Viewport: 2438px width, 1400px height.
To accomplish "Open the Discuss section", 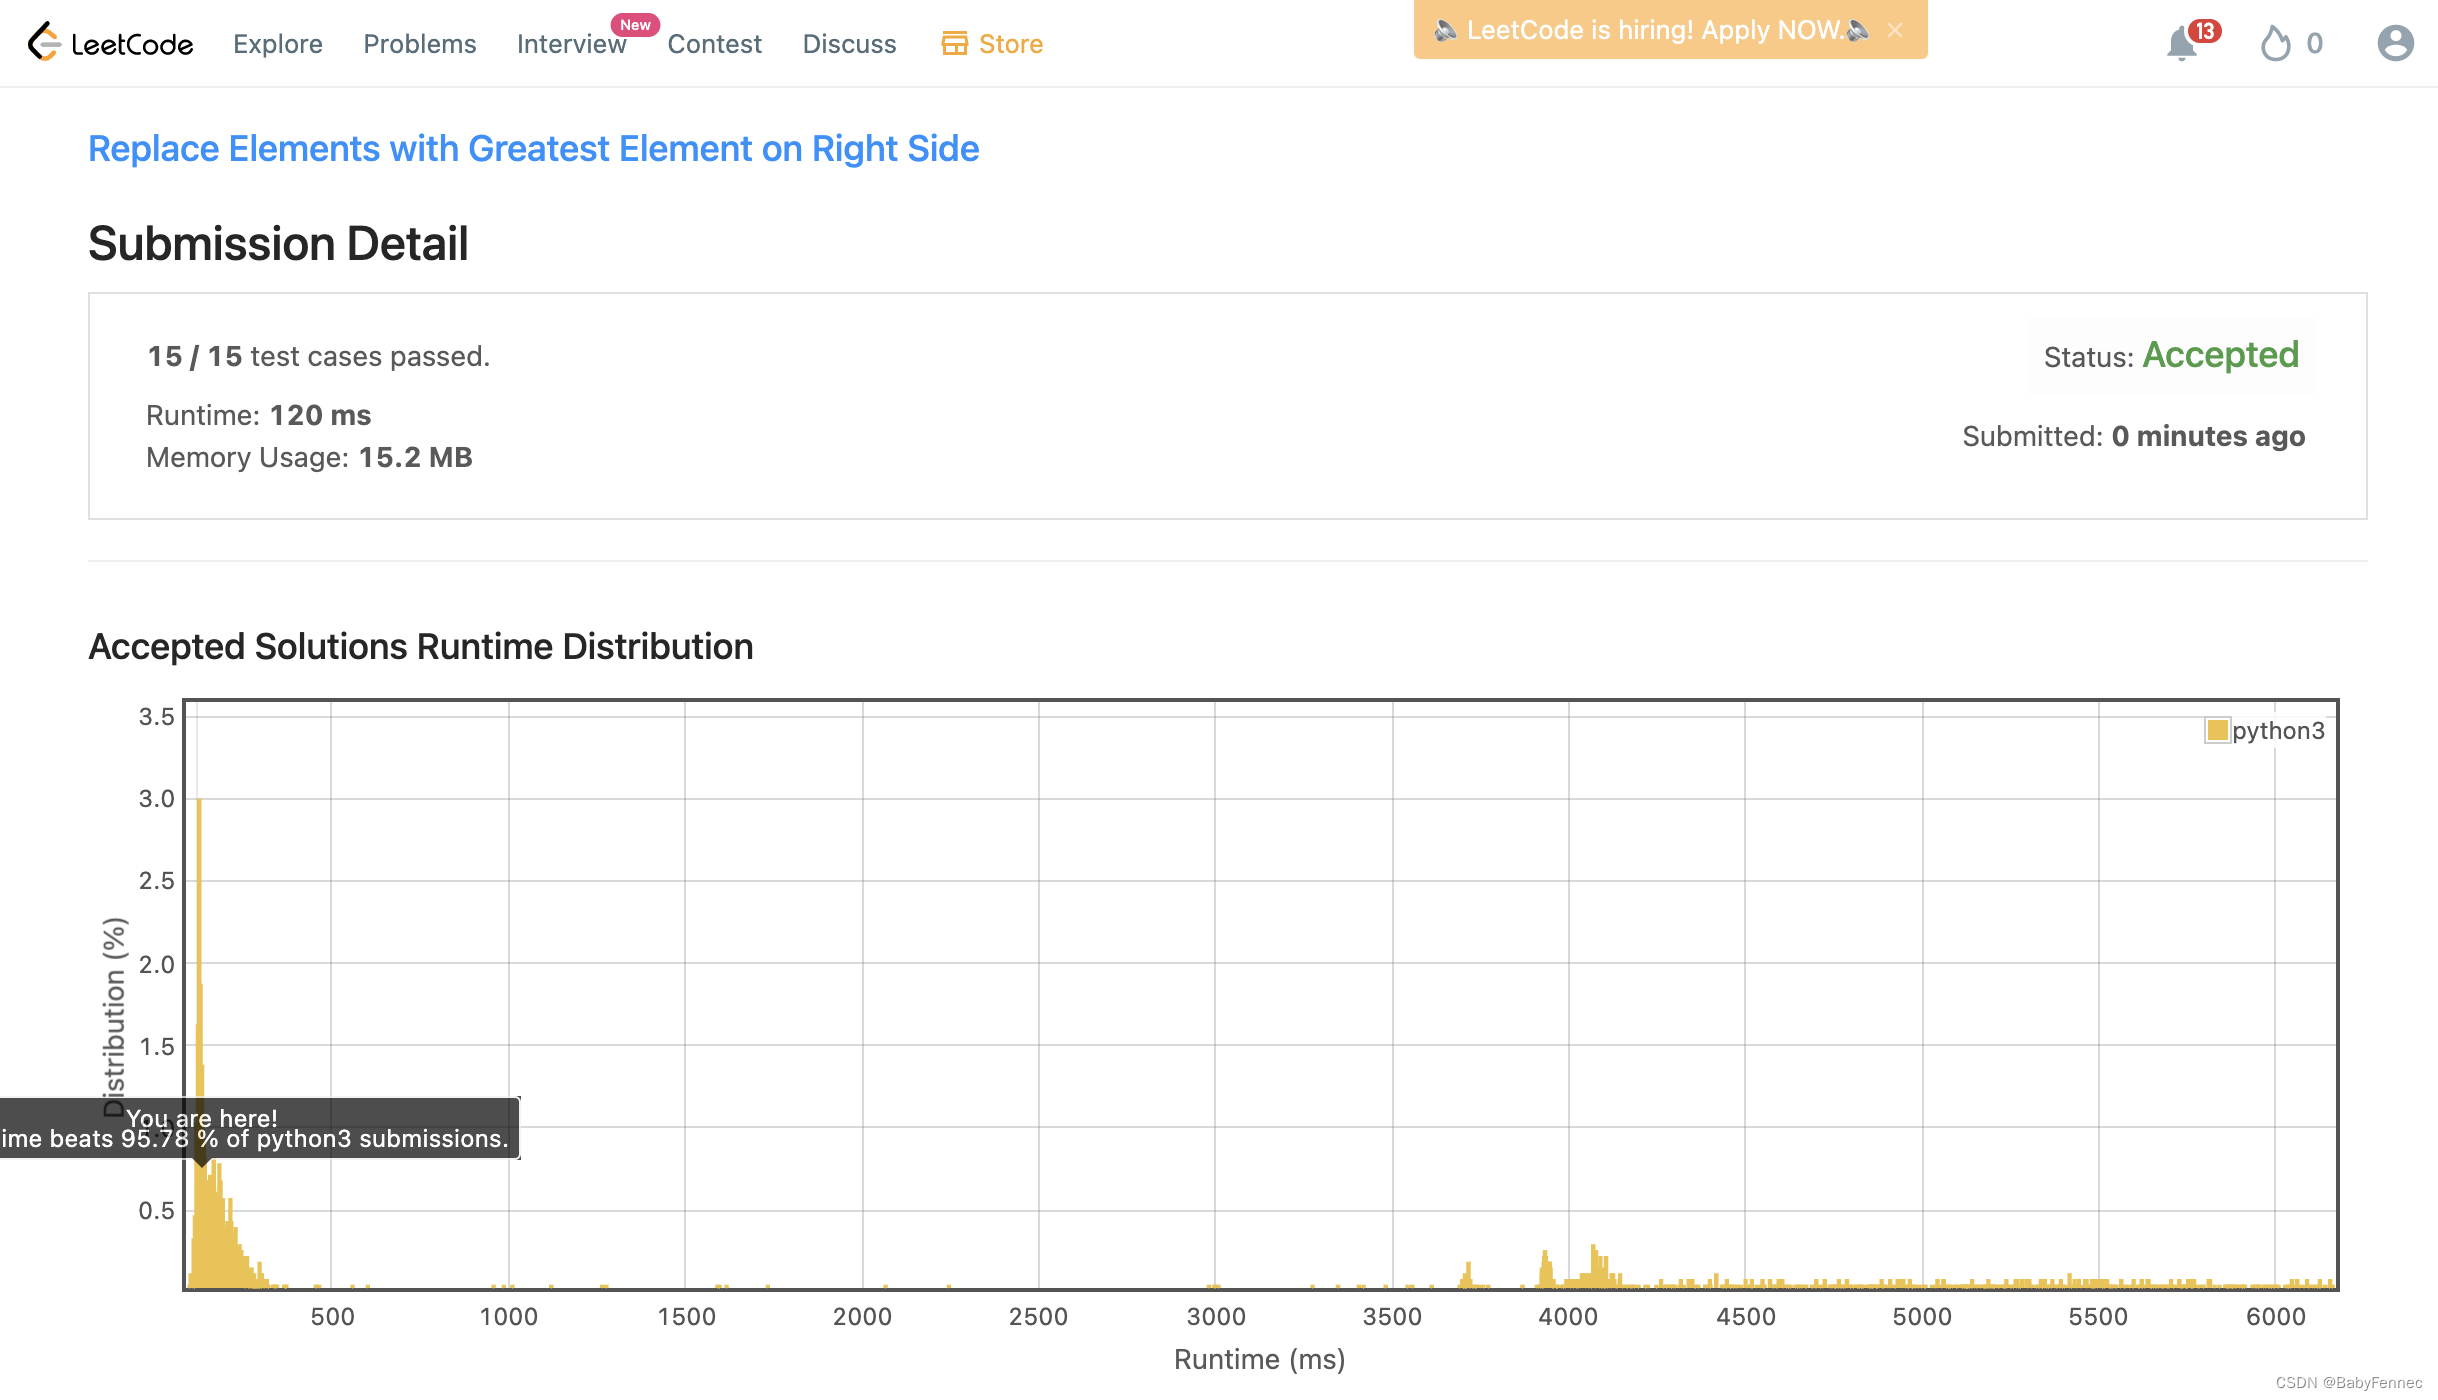I will 849,44.
